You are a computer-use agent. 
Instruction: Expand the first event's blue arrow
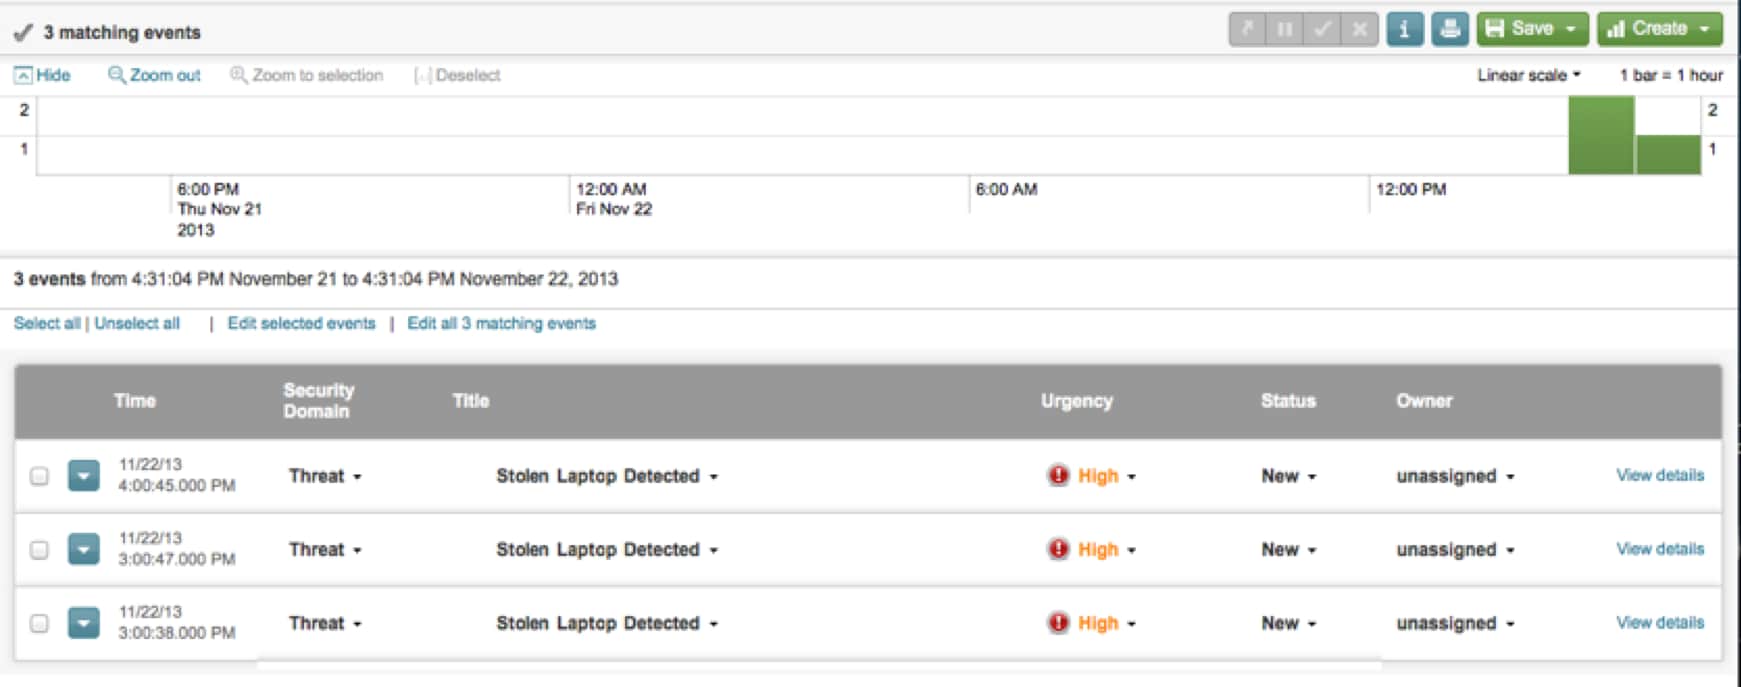(84, 476)
